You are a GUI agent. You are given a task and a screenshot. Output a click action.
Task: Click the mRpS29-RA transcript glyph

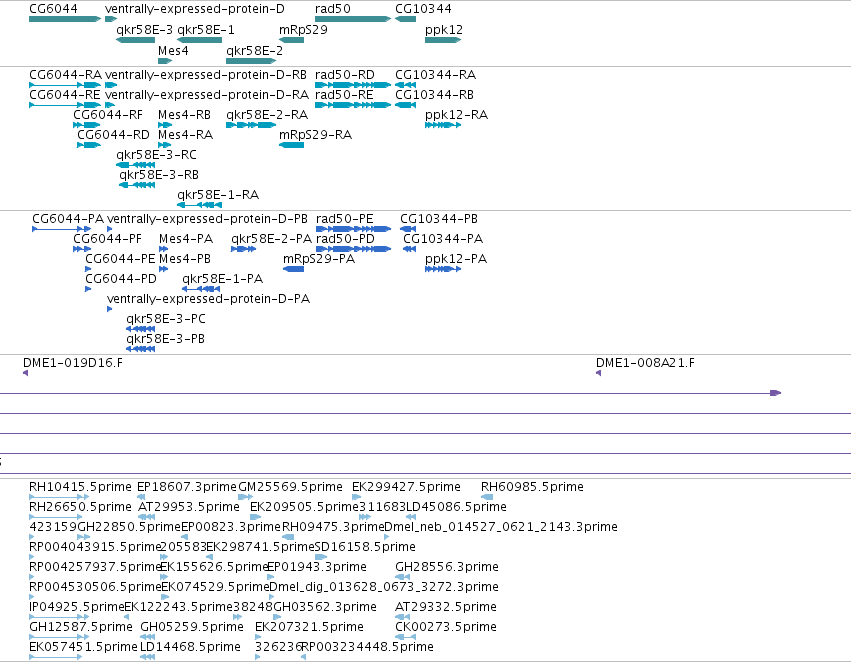tap(291, 145)
